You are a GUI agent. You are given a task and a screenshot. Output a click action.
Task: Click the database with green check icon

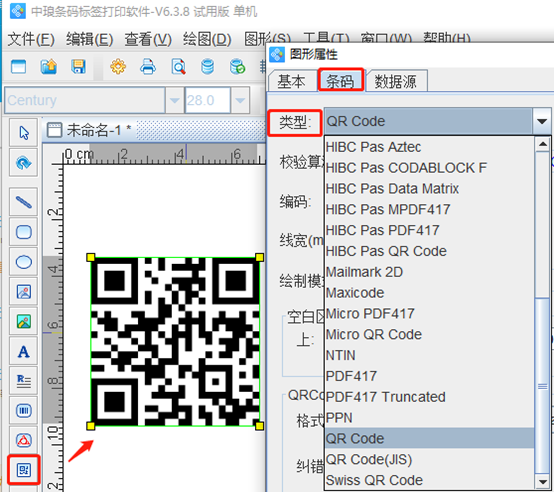237,66
